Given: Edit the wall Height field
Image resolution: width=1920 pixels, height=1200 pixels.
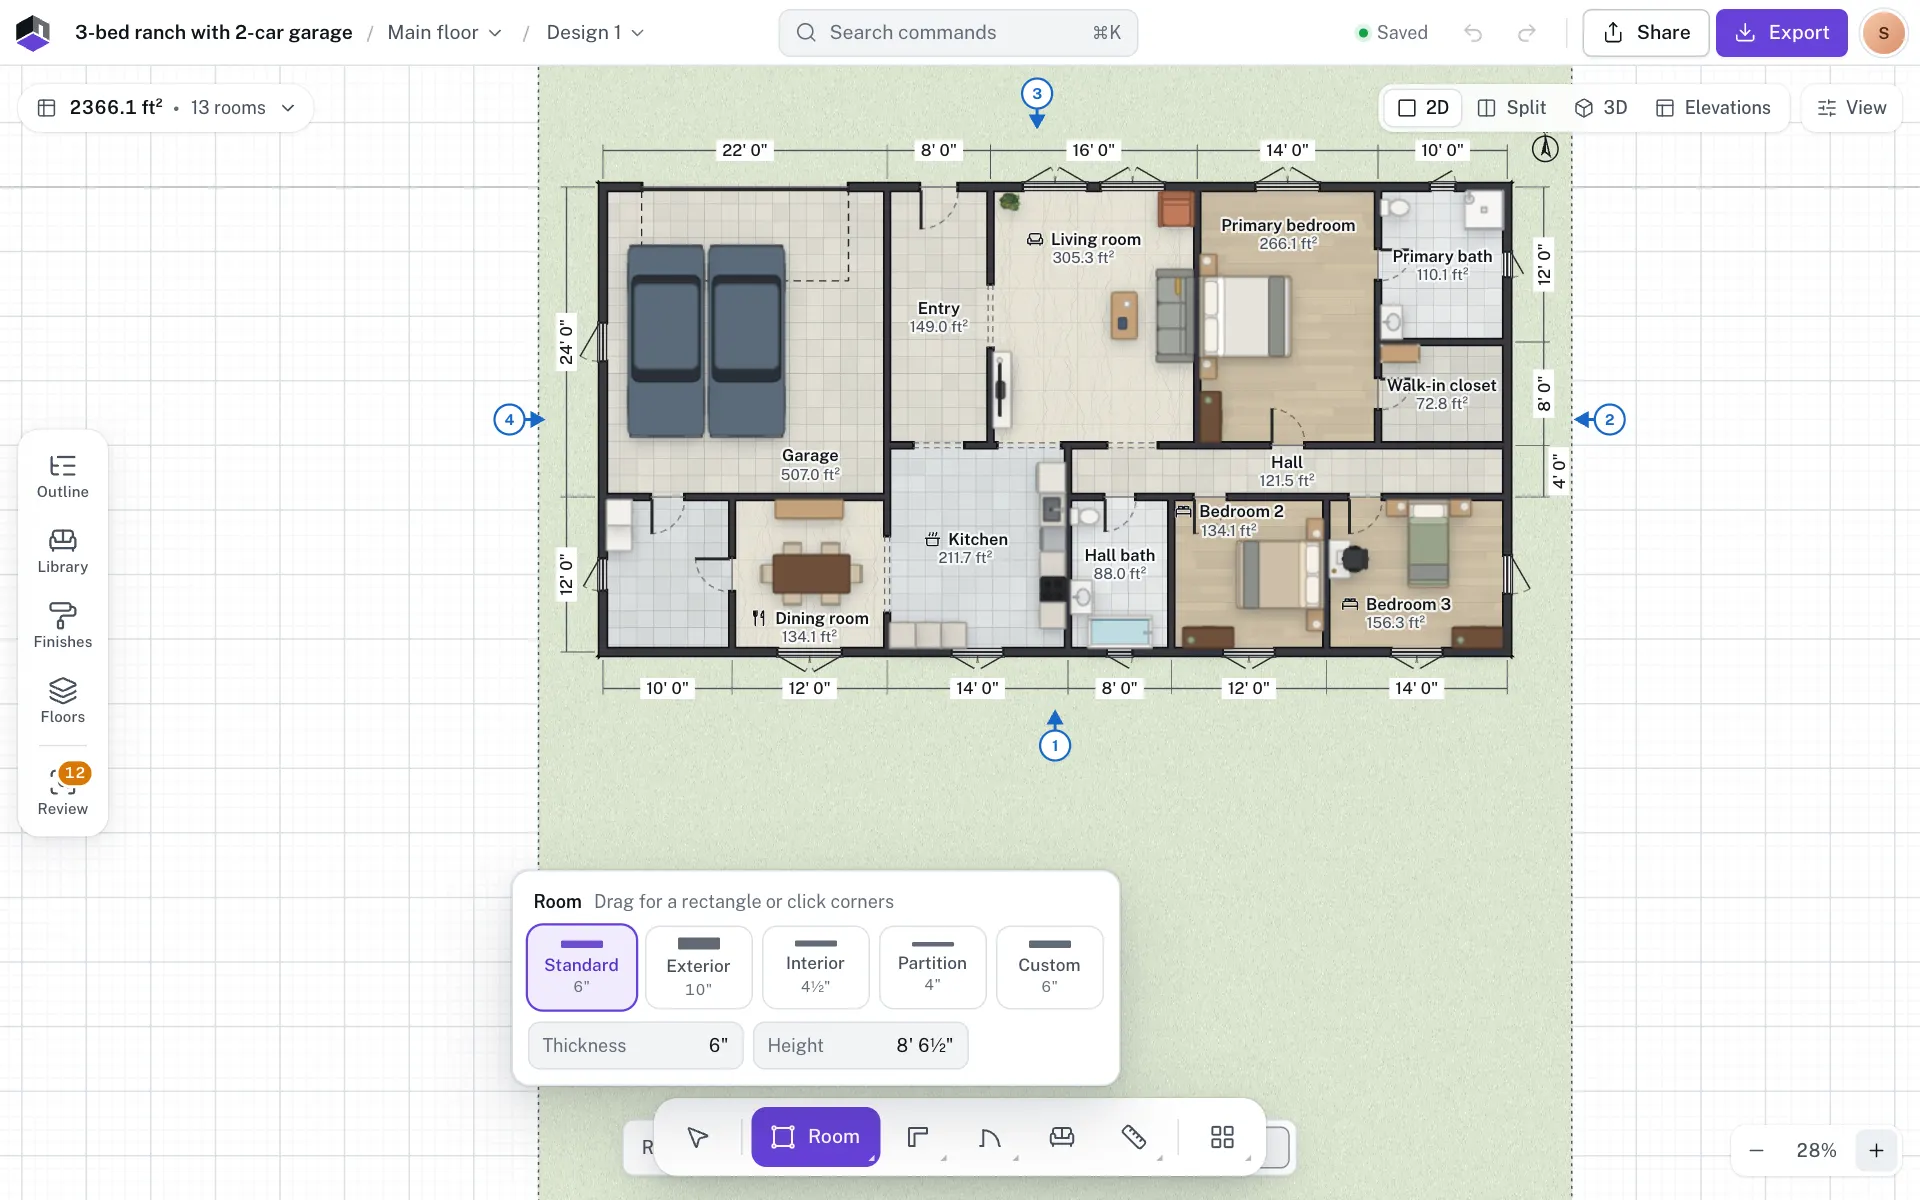Looking at the screenshot, I should pos(861,1046).
